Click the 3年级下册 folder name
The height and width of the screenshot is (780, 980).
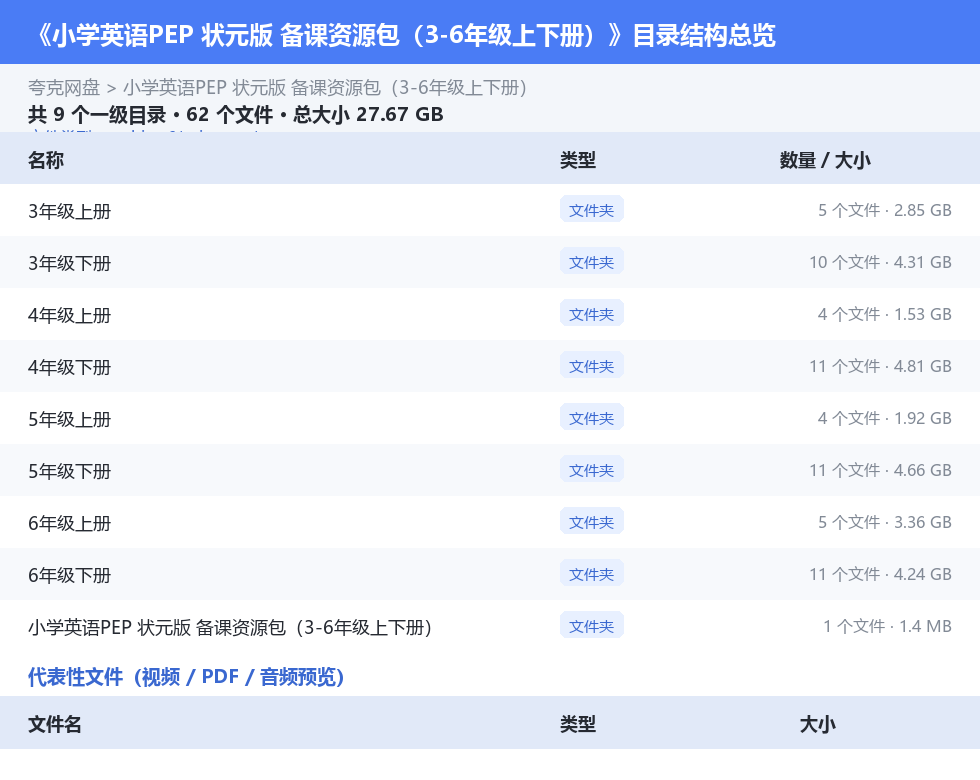pos(69,263)
